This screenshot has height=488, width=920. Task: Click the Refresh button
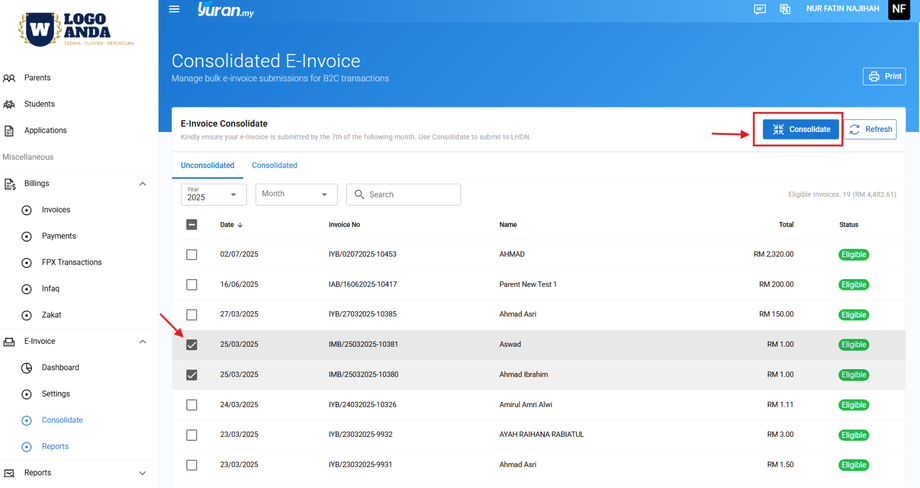pyautogui.click(x=870, y=129)
